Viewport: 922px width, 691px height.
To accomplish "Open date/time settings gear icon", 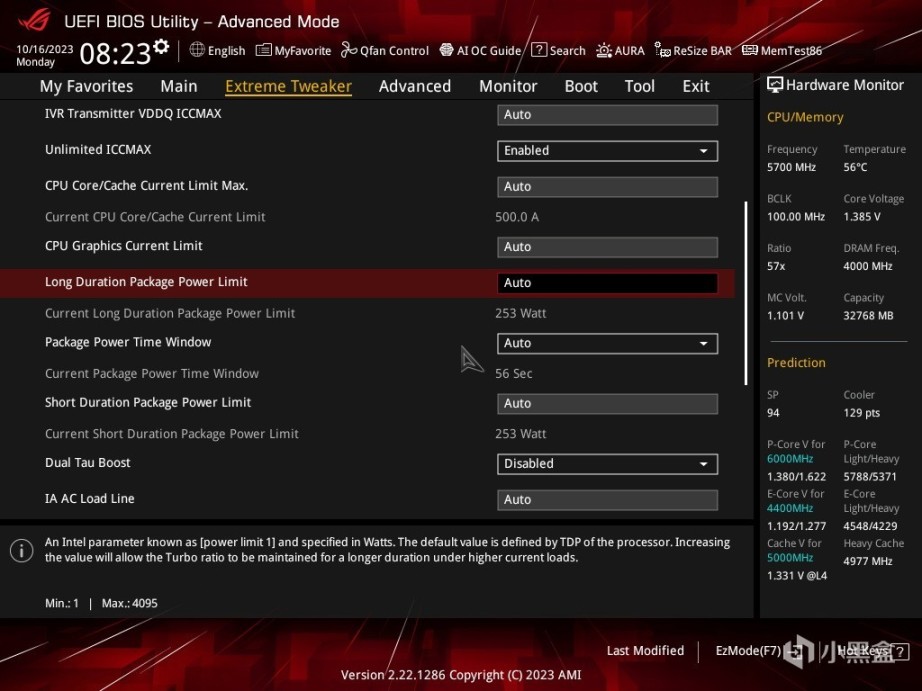I will tap(161, 46).
